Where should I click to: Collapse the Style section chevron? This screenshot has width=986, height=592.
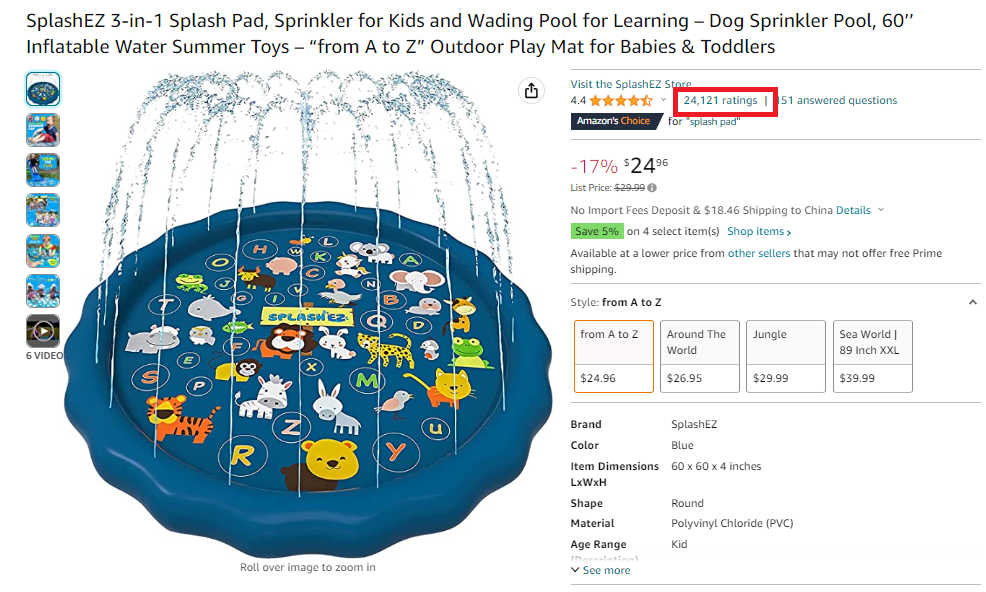(973, 302)
